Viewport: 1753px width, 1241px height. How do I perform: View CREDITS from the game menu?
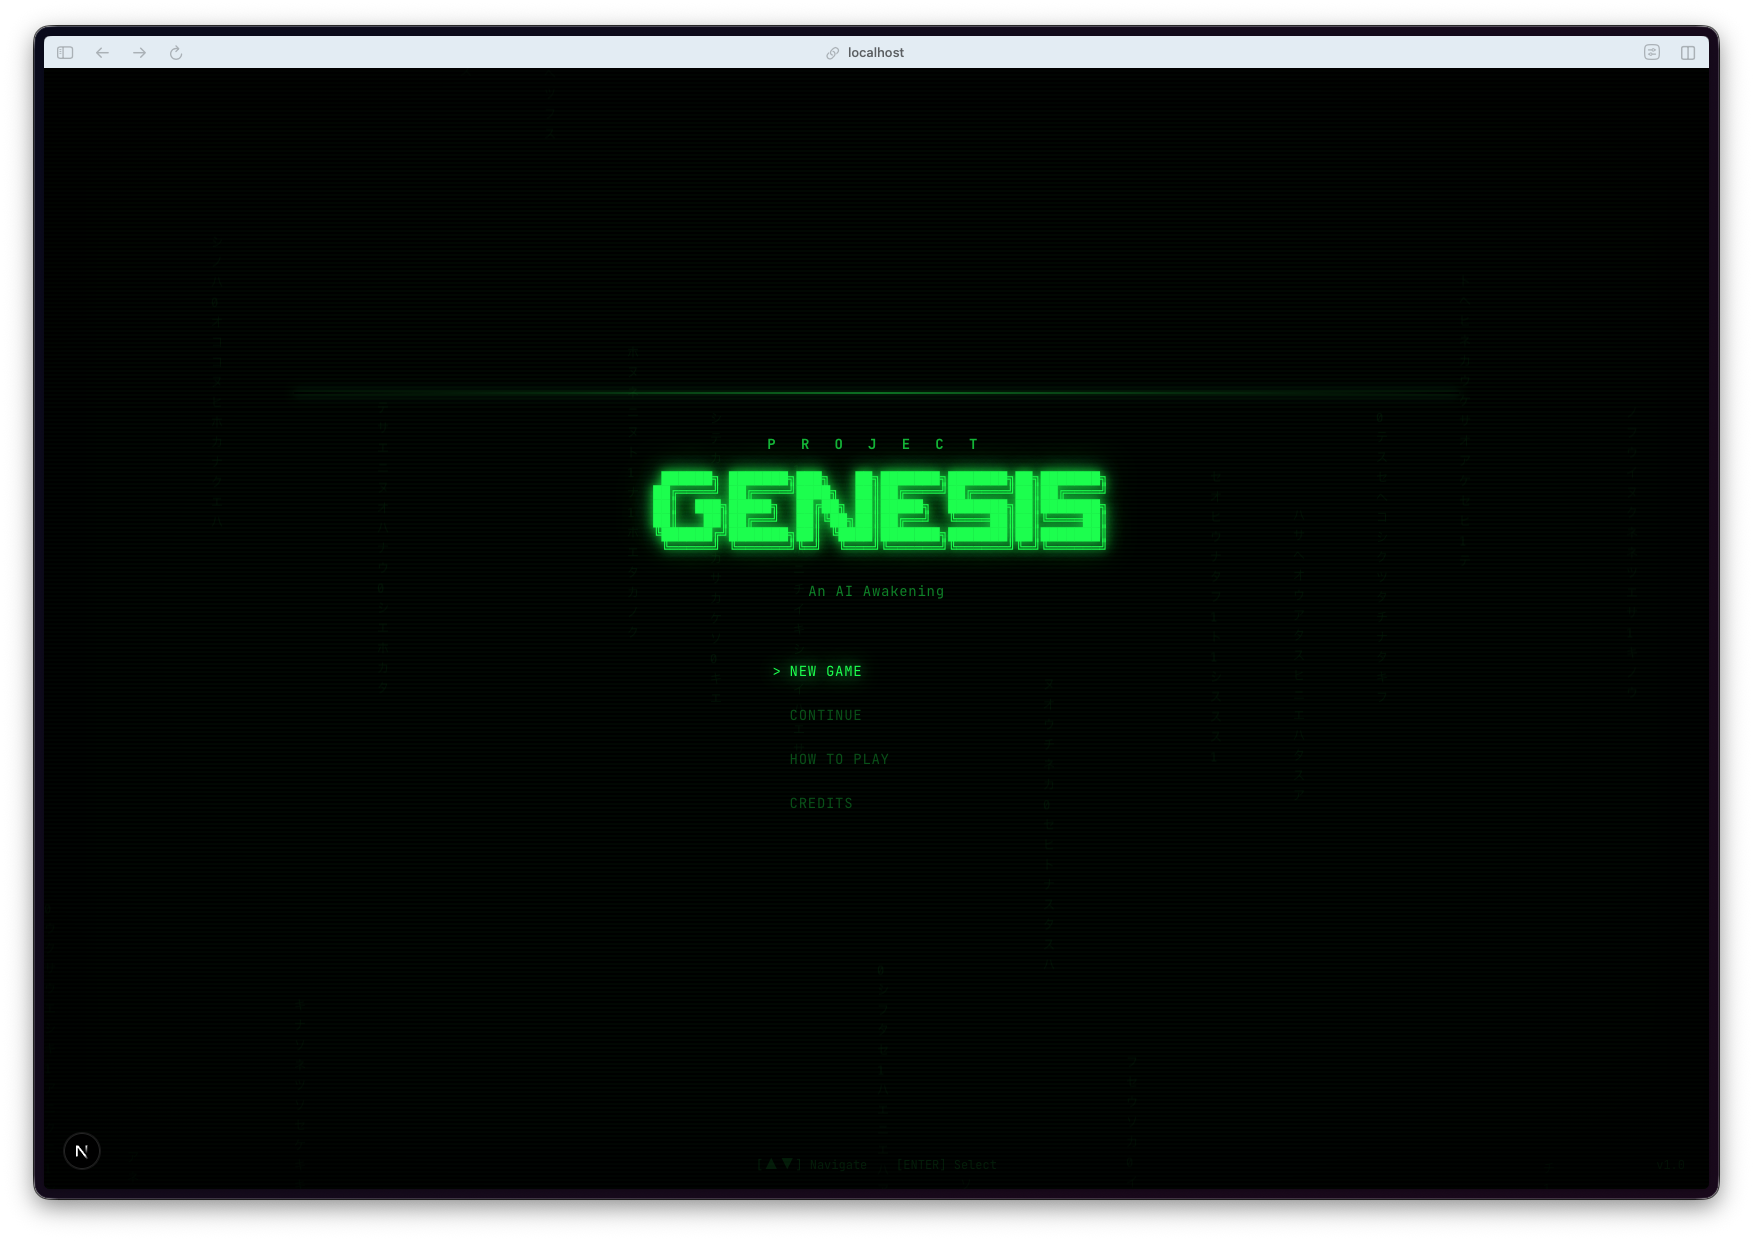(x=821, y=803)
